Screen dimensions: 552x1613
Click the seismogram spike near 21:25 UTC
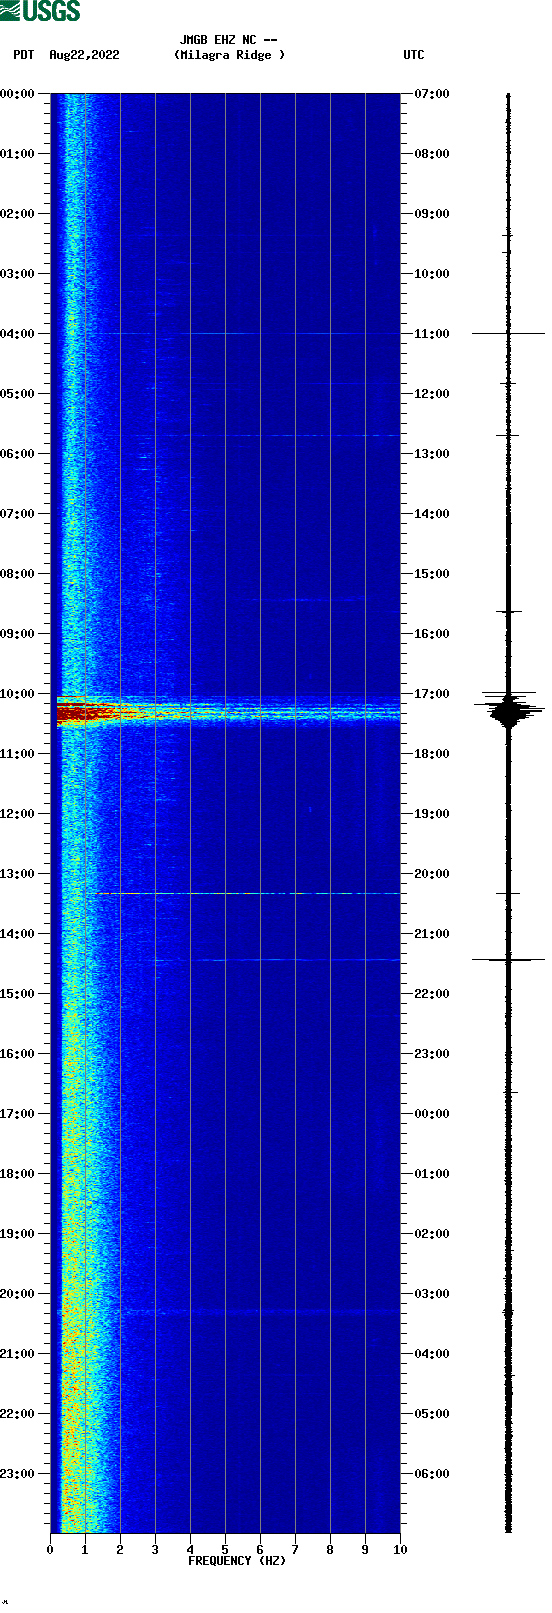click(x=509, y=960)
